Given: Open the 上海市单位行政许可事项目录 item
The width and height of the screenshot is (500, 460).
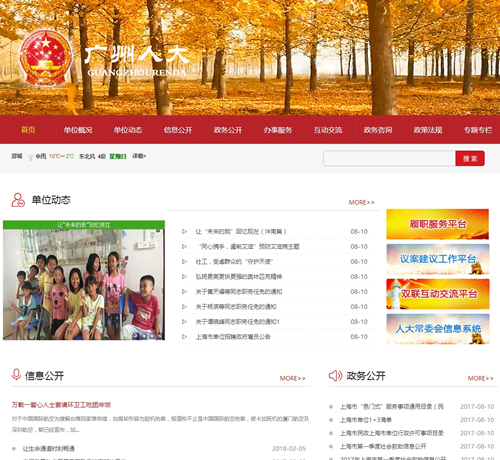Looking at the screenshot, I should click(x=392, y=433).
